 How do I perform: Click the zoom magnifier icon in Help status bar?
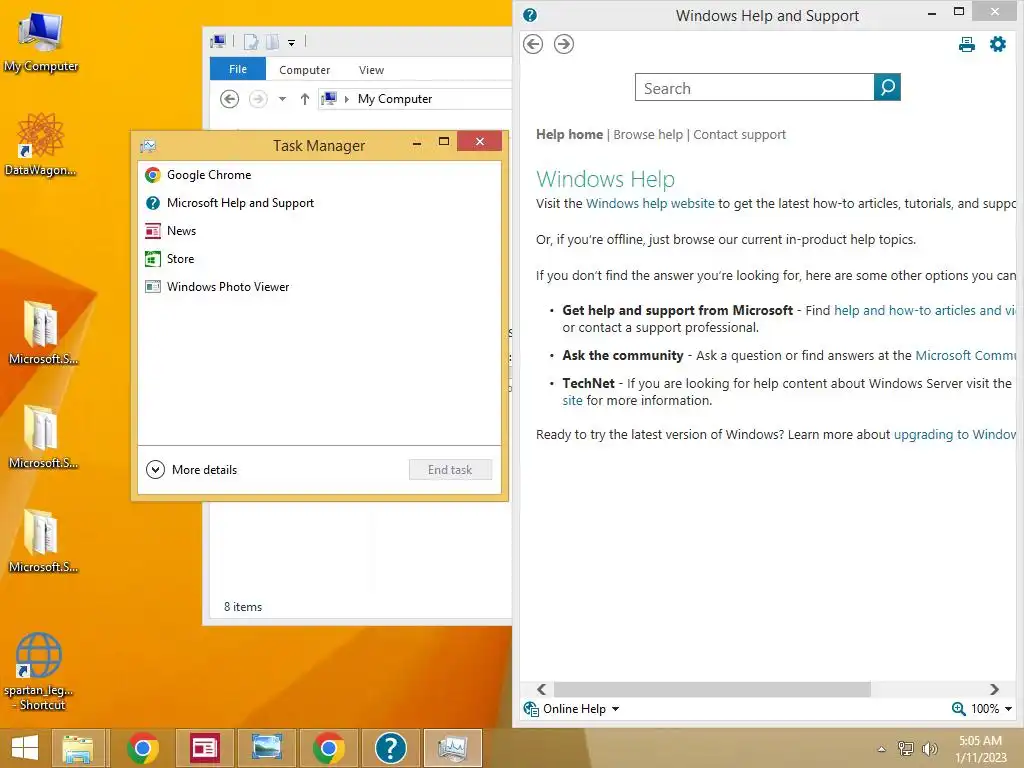point(958,709)
